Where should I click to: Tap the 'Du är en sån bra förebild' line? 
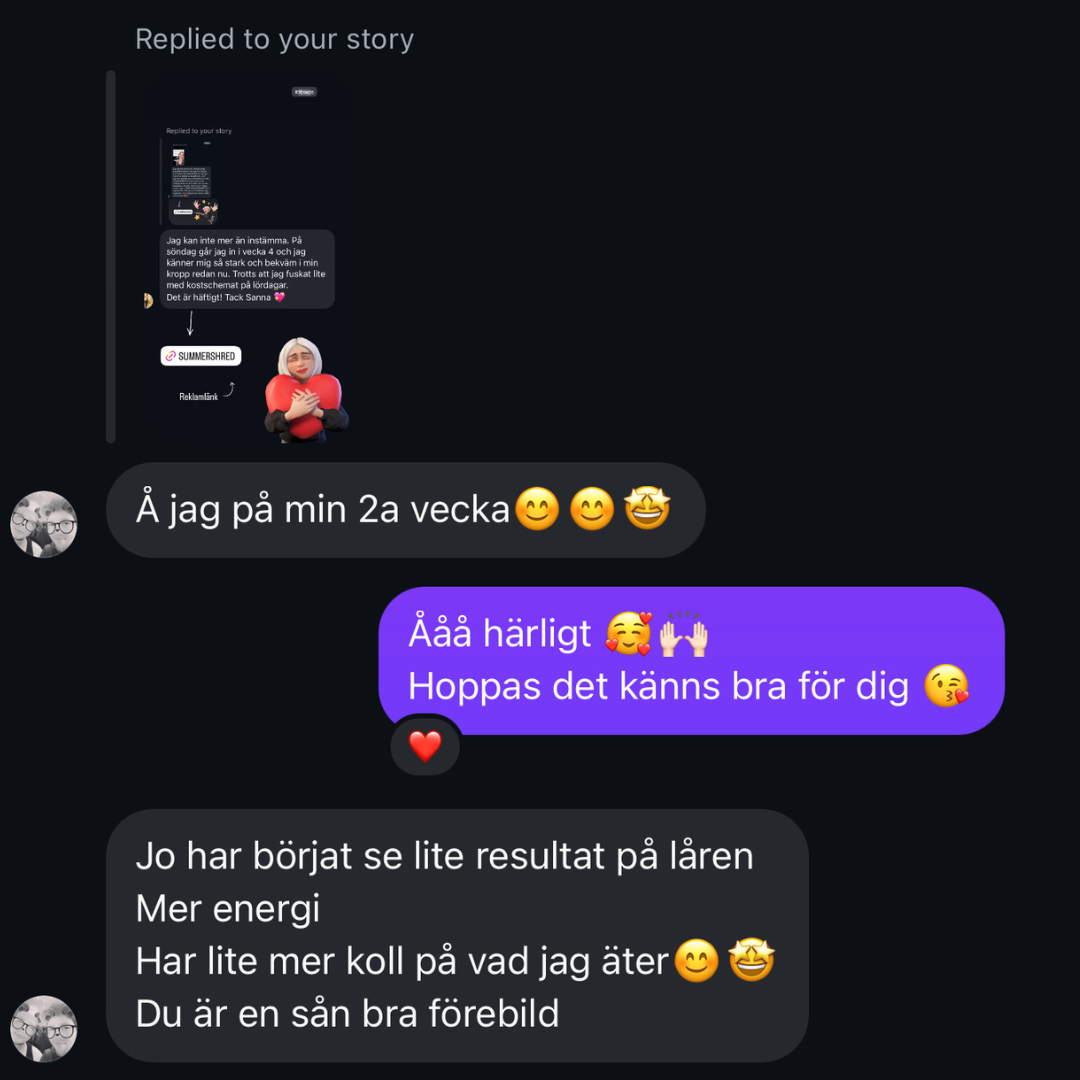pyautogui.click(x=347, y=1014)
